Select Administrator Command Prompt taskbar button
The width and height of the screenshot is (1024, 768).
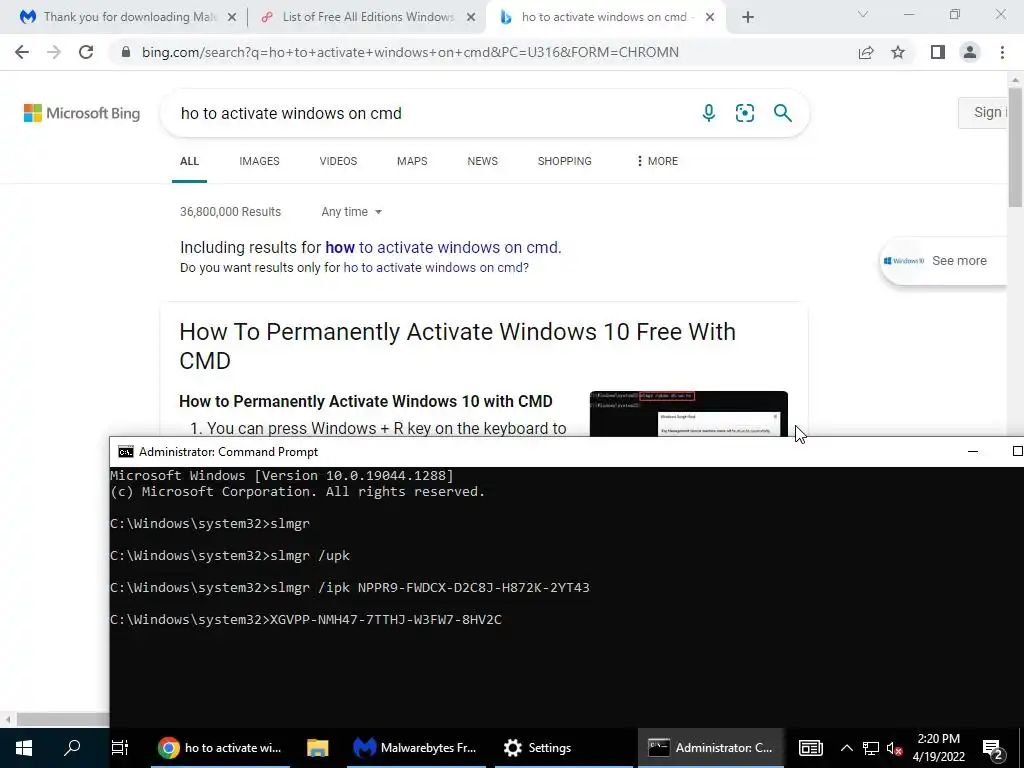[x=711, y=748]
